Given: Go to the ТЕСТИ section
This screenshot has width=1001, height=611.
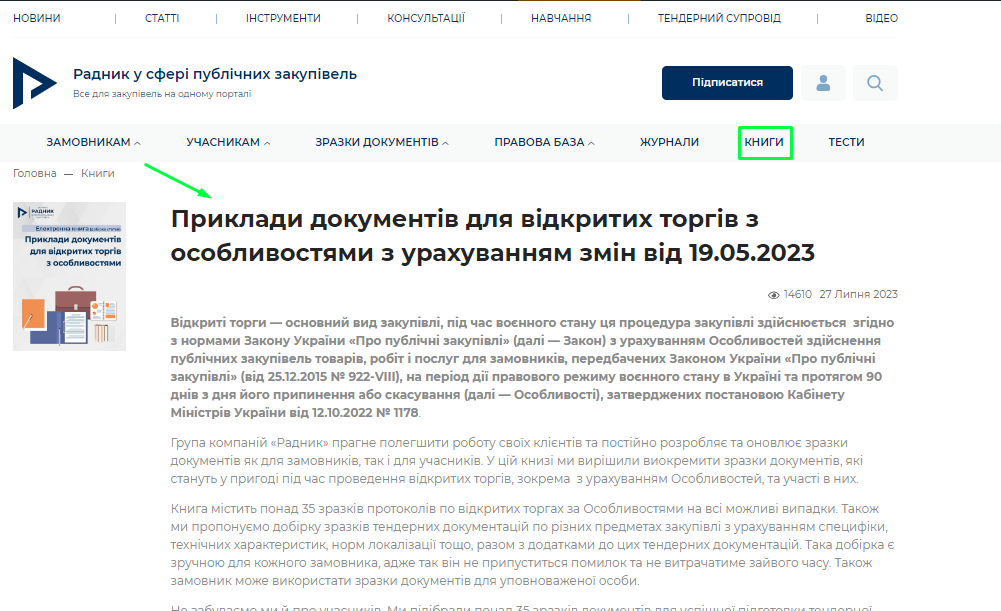Looking at the screenshot, I should [x=846, y=142].
